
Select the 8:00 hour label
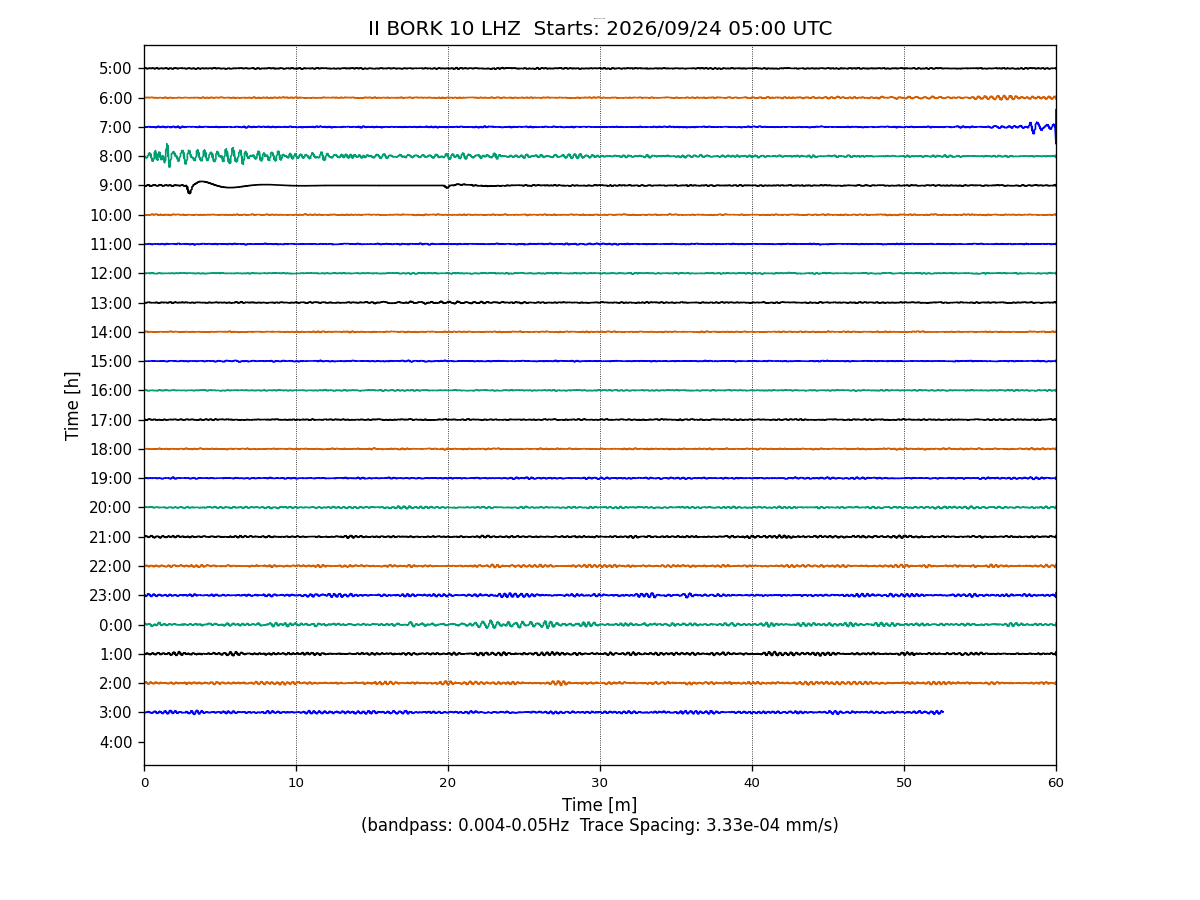[116, 156]
